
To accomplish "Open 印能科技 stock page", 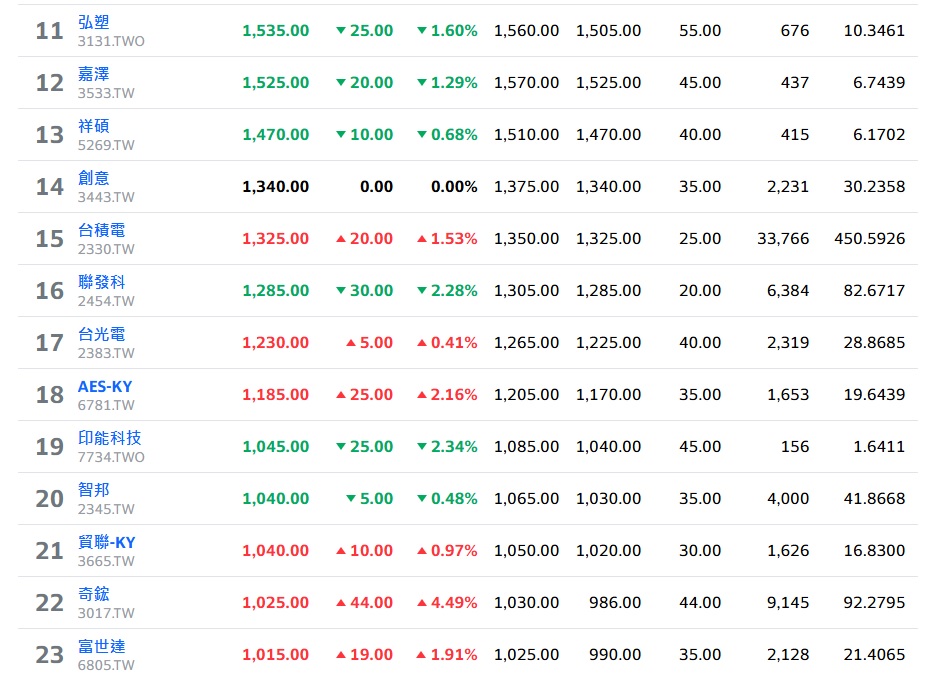I will [110, 438].
